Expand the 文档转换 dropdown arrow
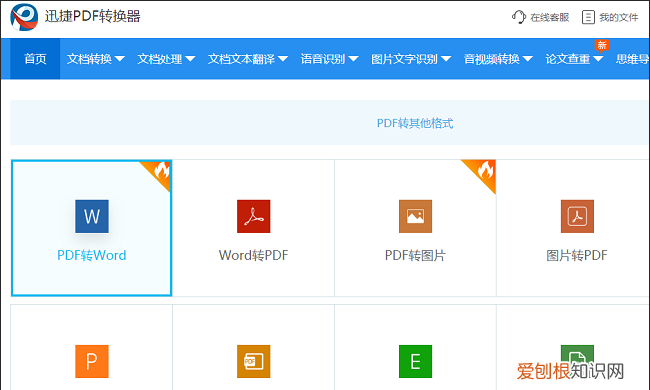Screen dimensions: 650x390 pos(119,59)
